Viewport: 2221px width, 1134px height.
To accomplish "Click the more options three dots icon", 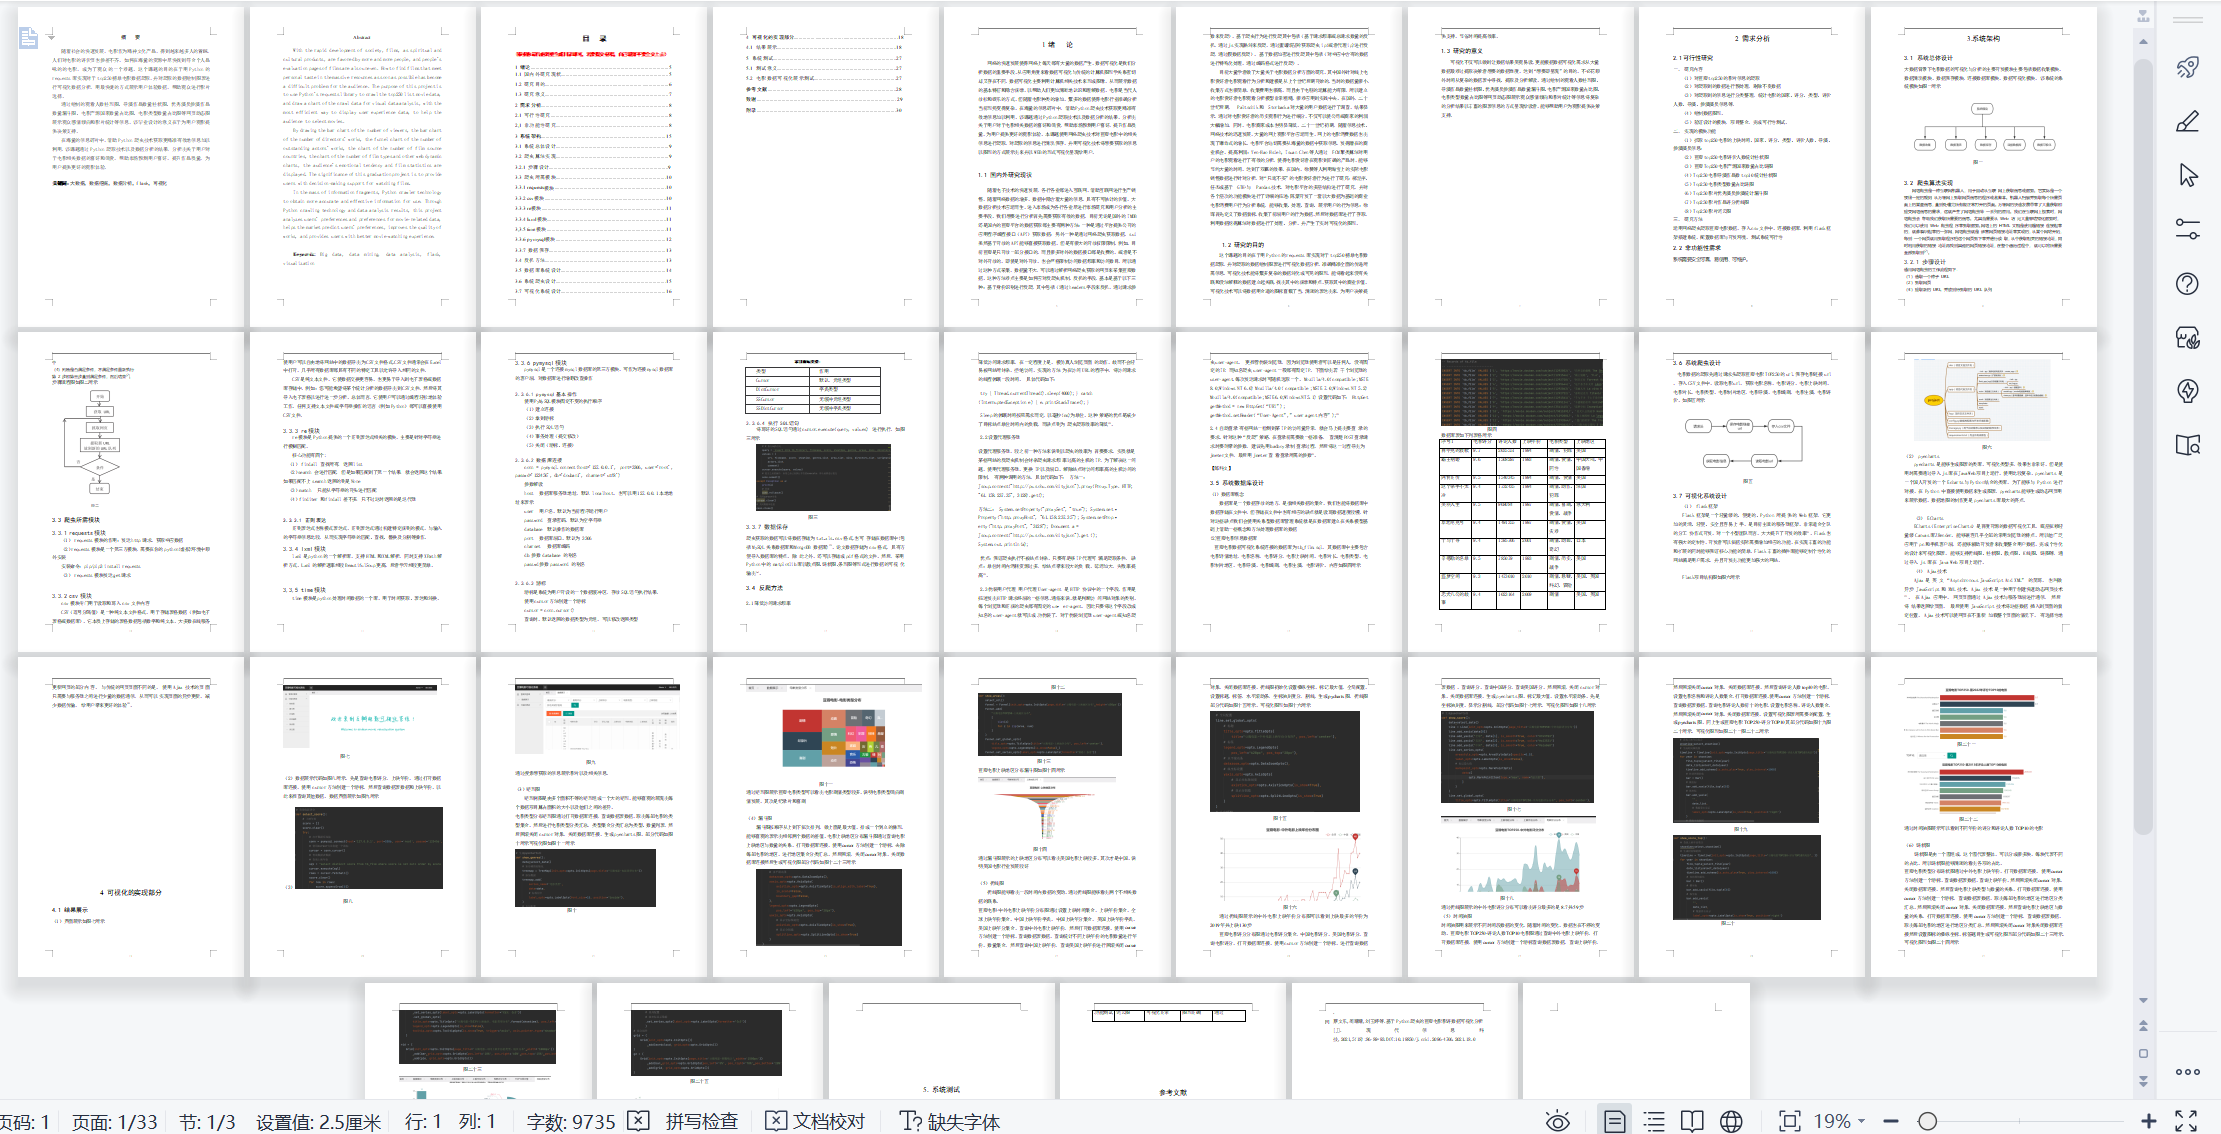I will (2187, 1072).
